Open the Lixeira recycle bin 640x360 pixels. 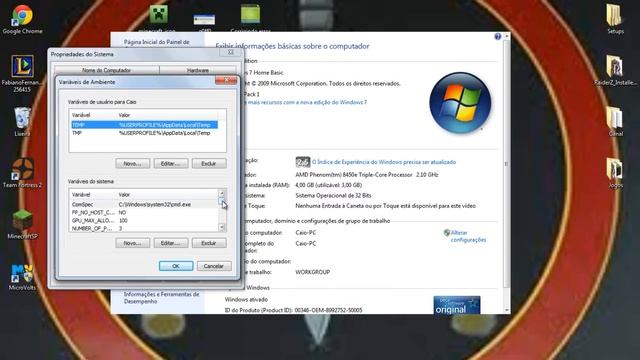tap(22, 122)
